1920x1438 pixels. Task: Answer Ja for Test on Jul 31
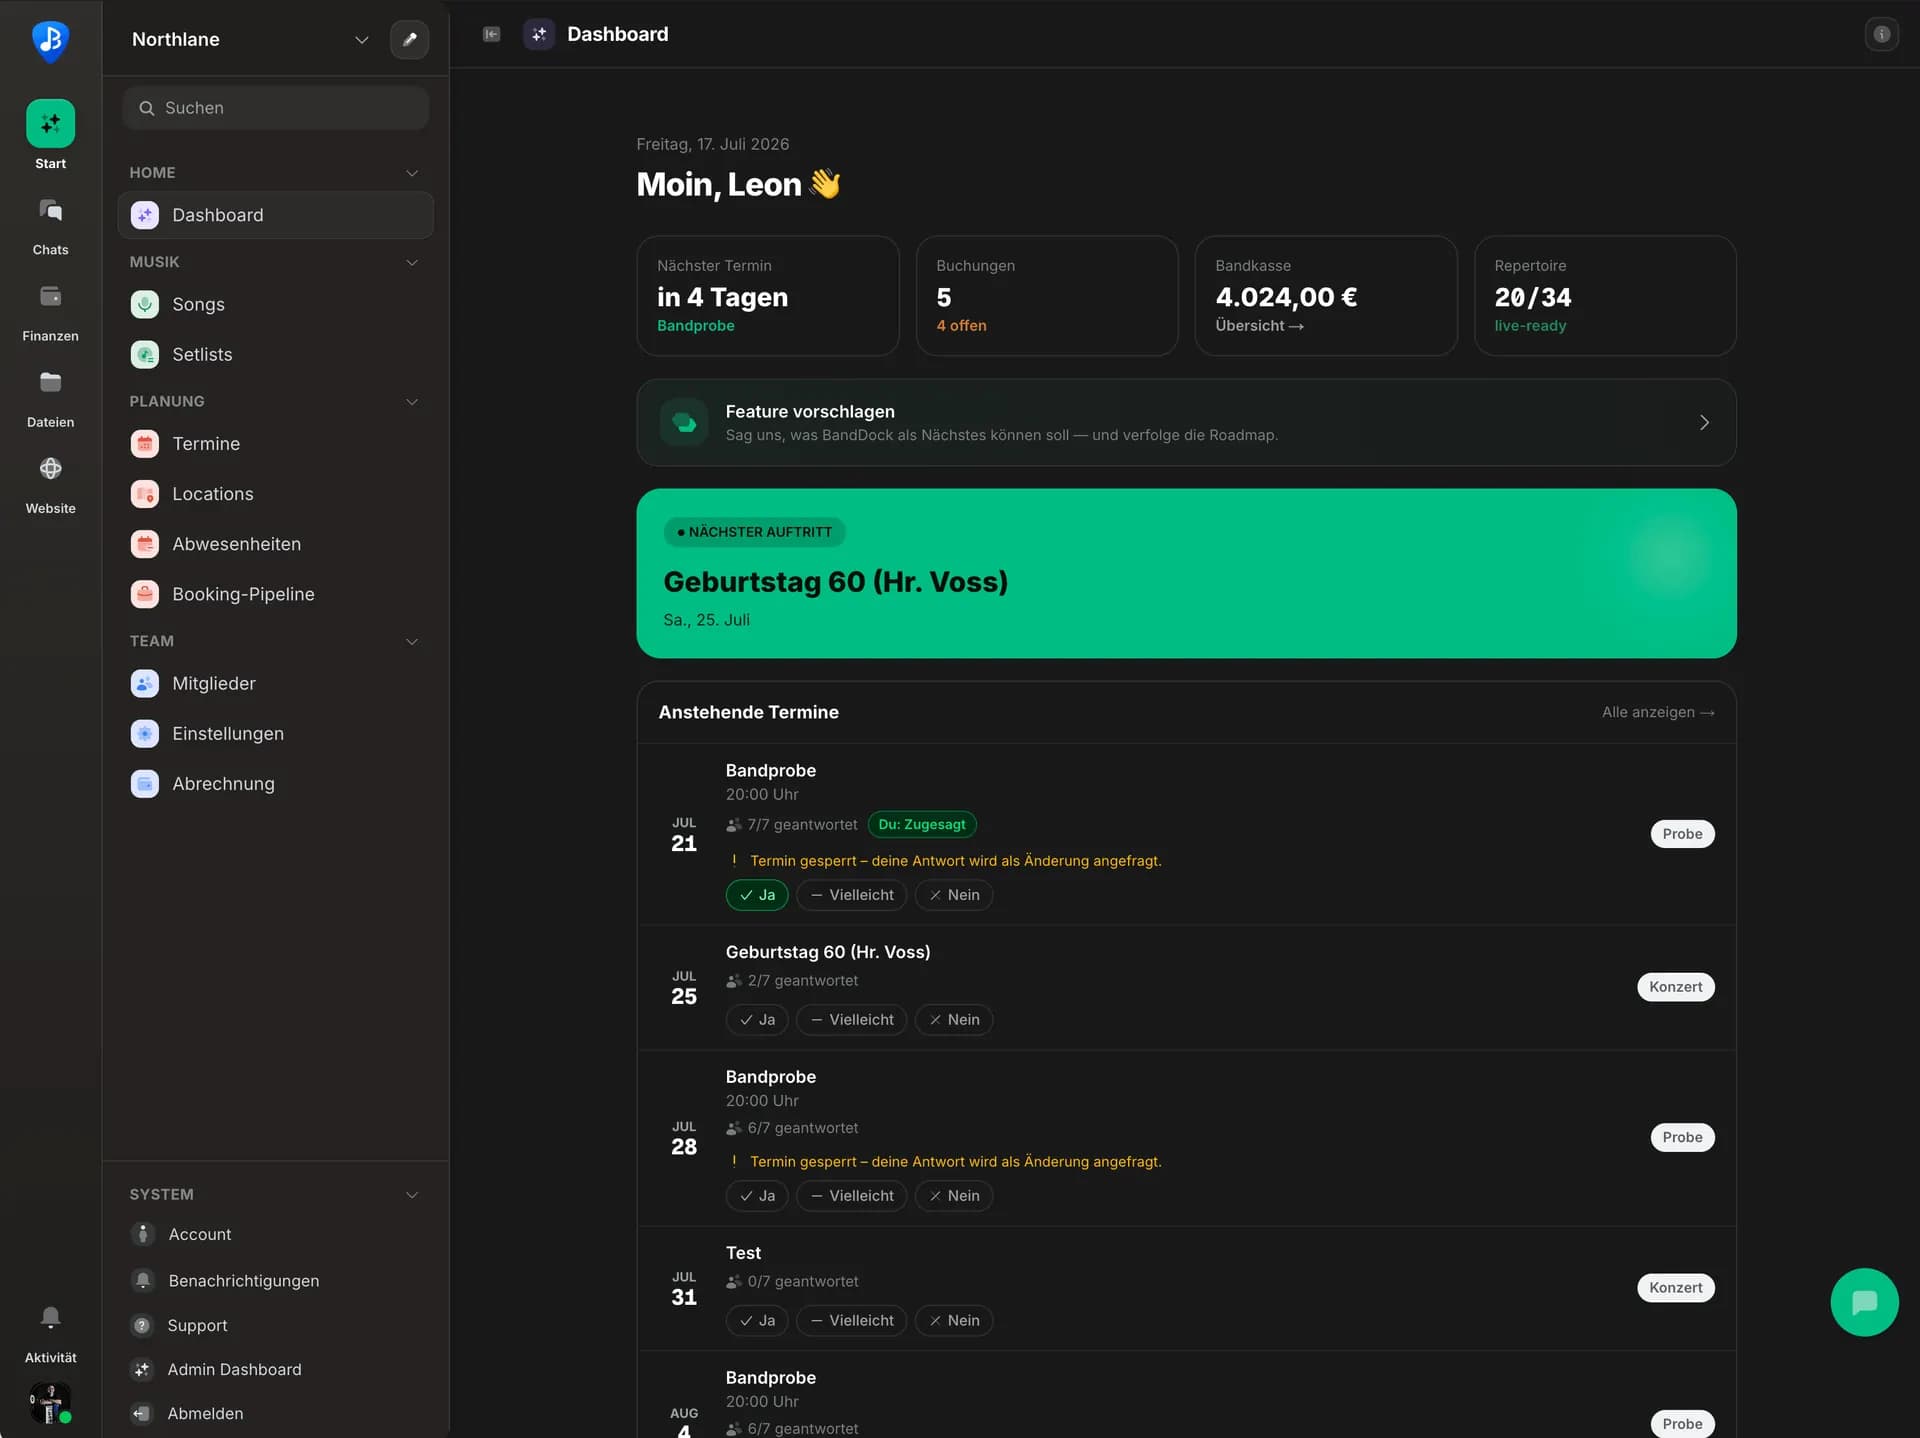(757, 1320)
